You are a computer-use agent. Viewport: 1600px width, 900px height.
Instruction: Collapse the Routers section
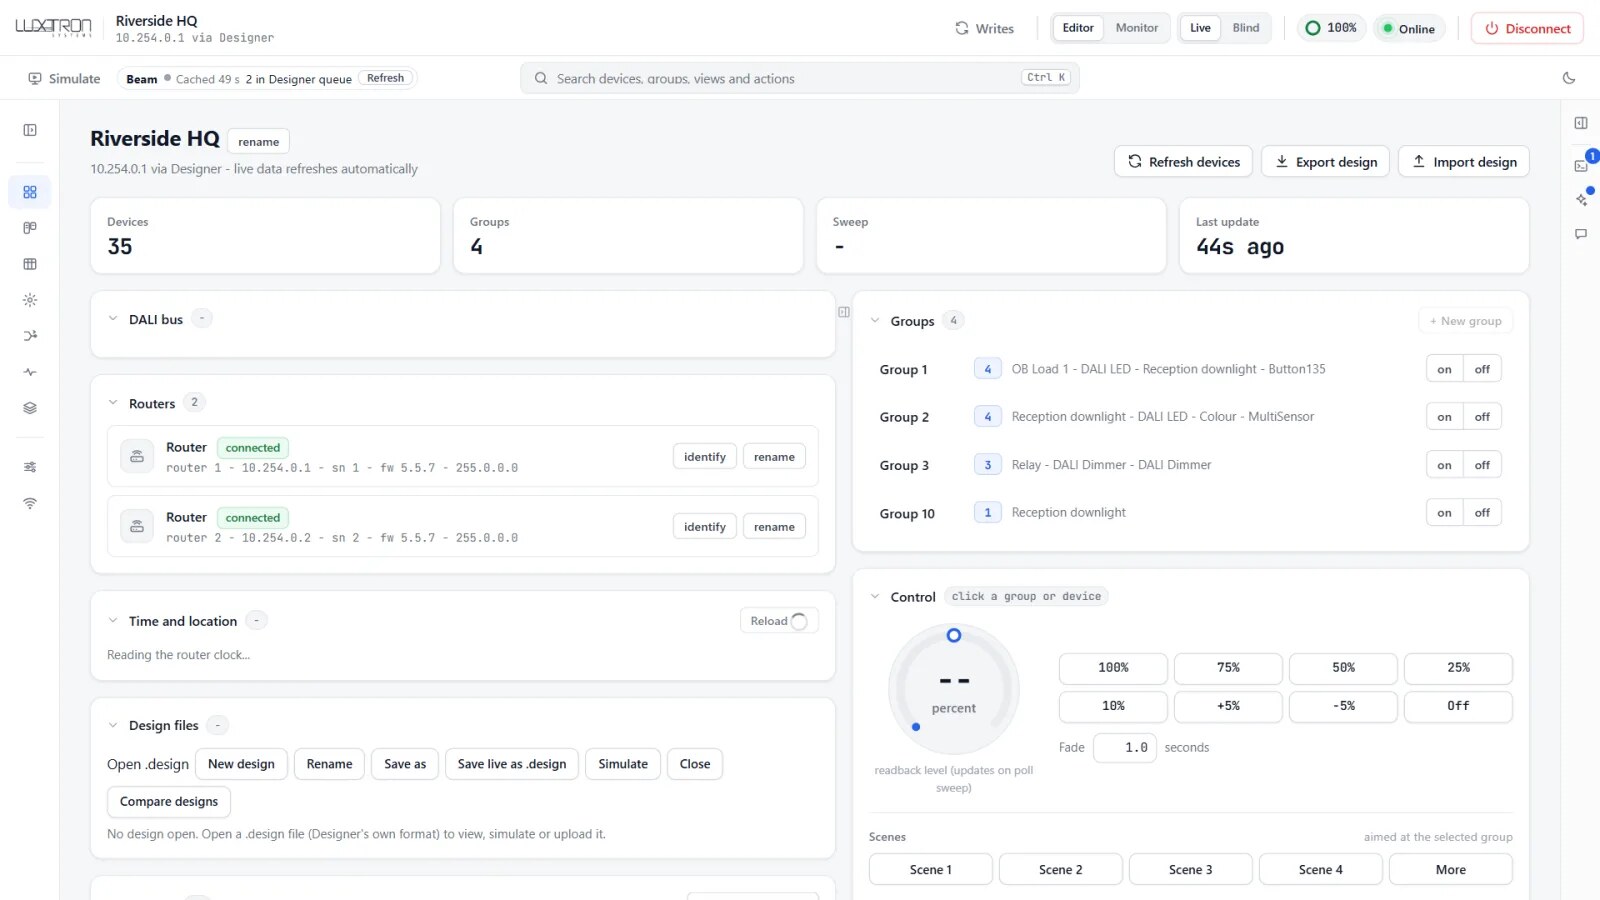click(x=113, y=403)
